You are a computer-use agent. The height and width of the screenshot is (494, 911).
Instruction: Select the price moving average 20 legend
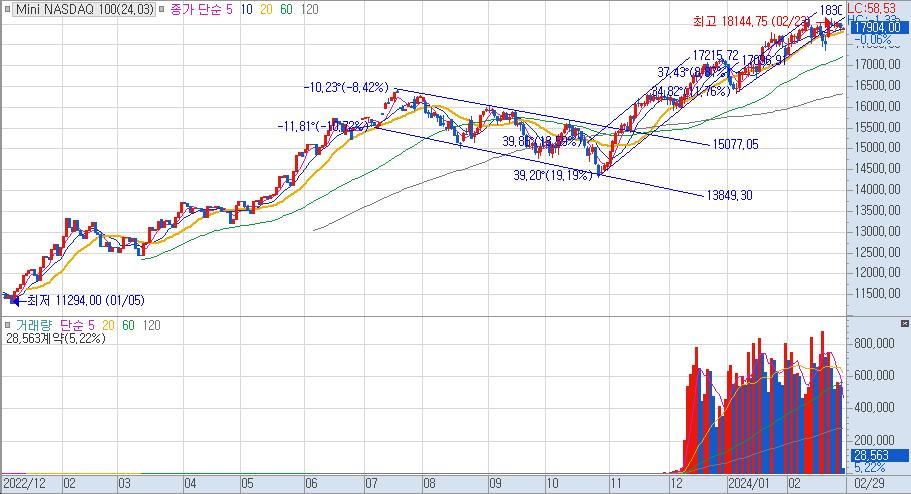266,9
